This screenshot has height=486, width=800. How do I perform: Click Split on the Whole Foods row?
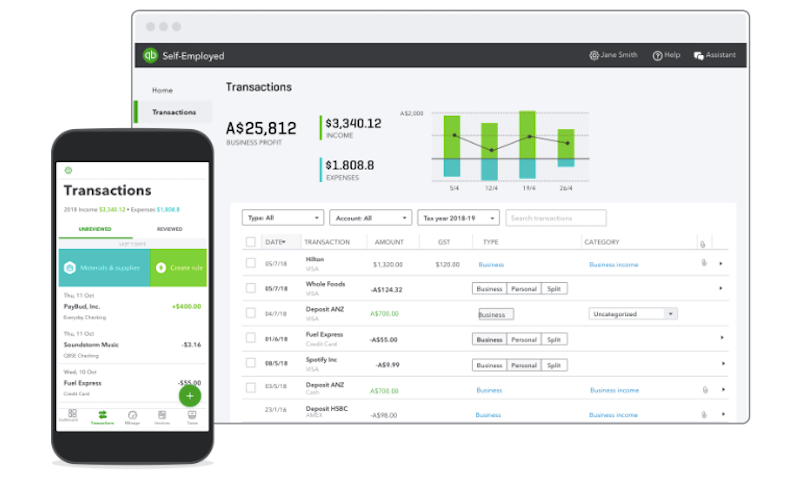tap(554, 289)
